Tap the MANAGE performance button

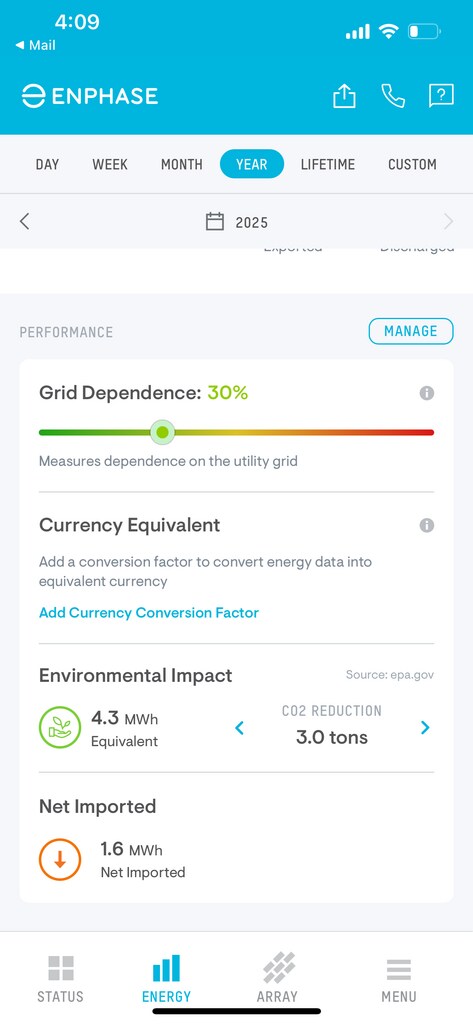[x=411, y=331]
